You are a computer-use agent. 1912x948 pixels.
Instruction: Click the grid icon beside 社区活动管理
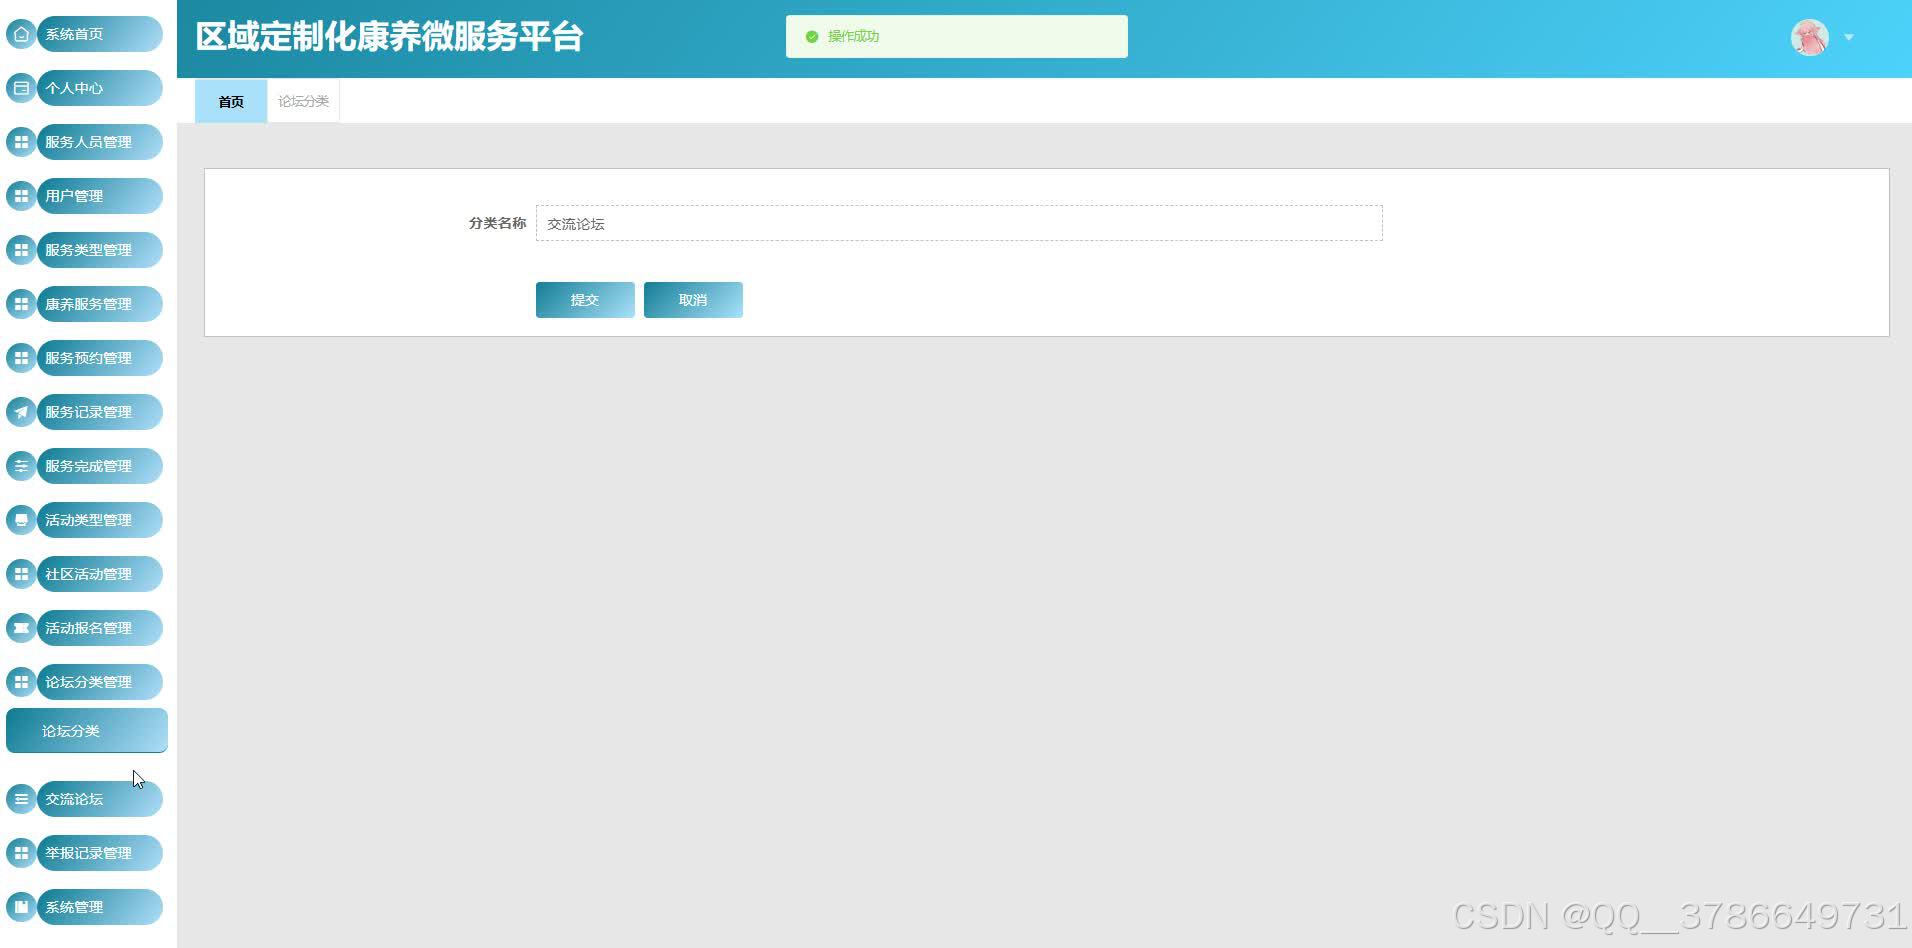(21, 574)
